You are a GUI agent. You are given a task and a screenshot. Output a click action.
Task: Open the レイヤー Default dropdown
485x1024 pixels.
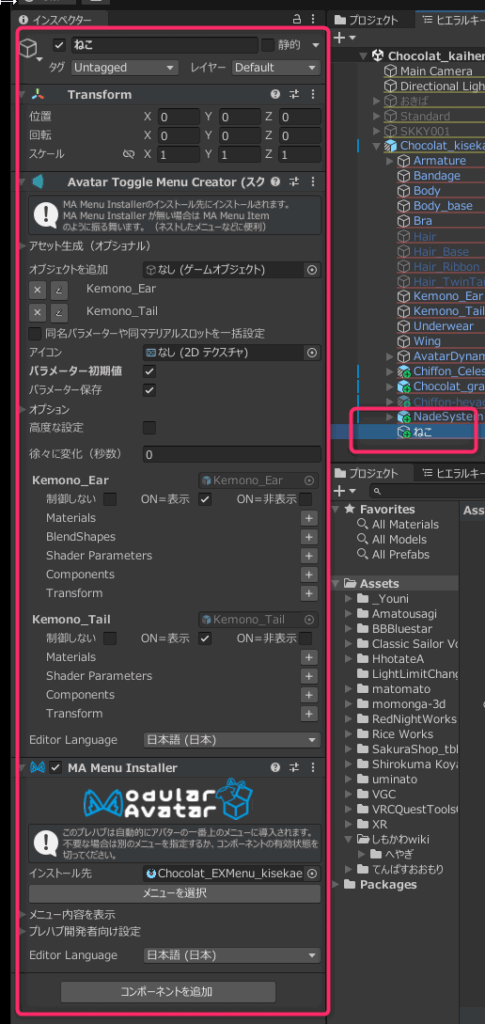(276, 67)
